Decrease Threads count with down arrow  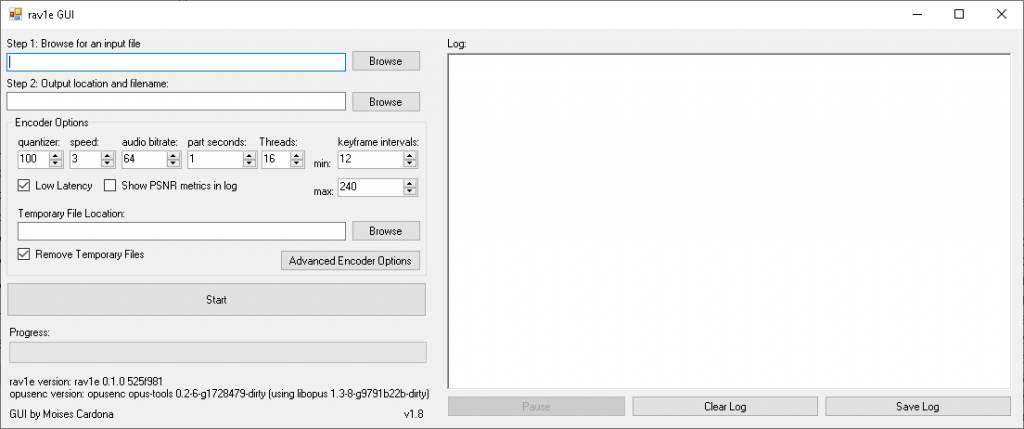point(297,163)
